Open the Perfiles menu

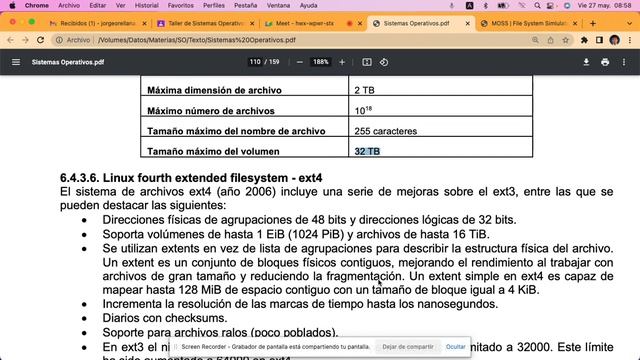point(214,6)
